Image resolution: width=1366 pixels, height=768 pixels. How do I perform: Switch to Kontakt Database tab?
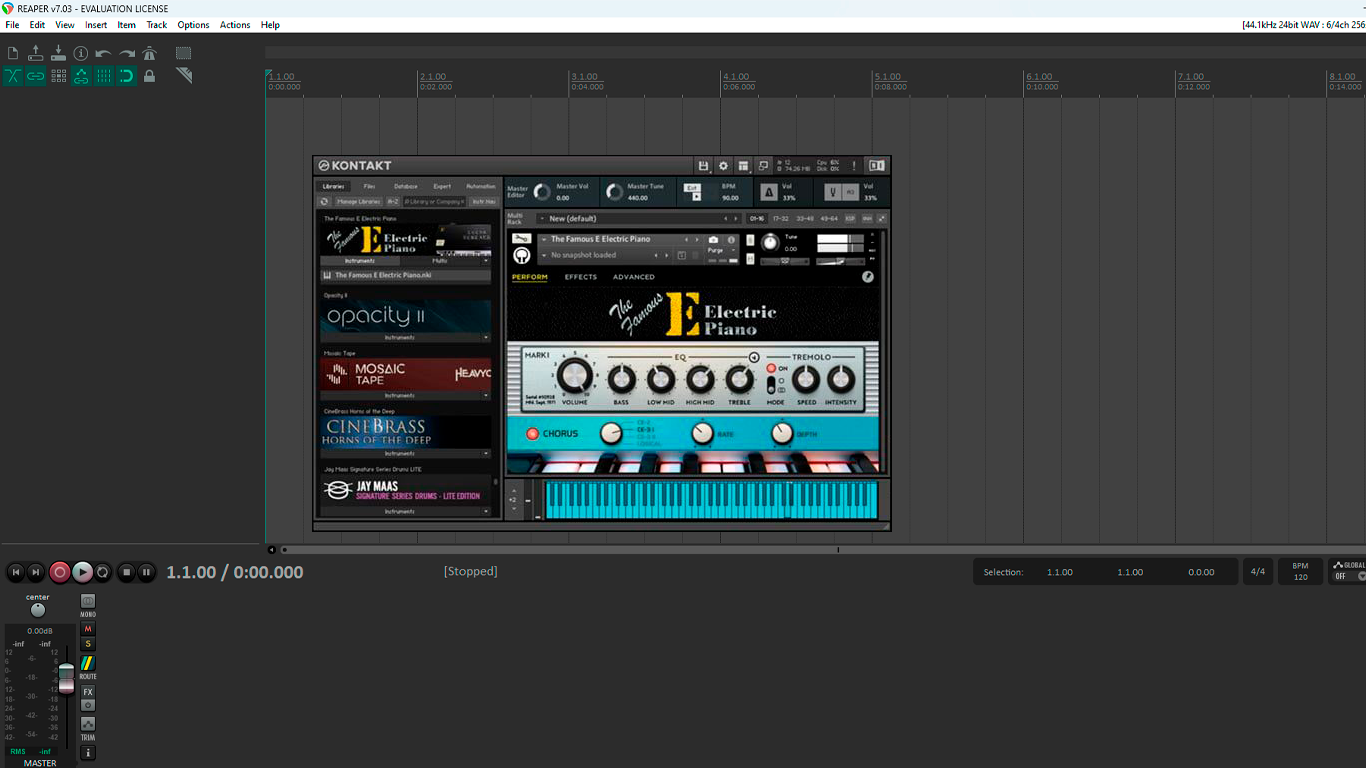[405, 186]
